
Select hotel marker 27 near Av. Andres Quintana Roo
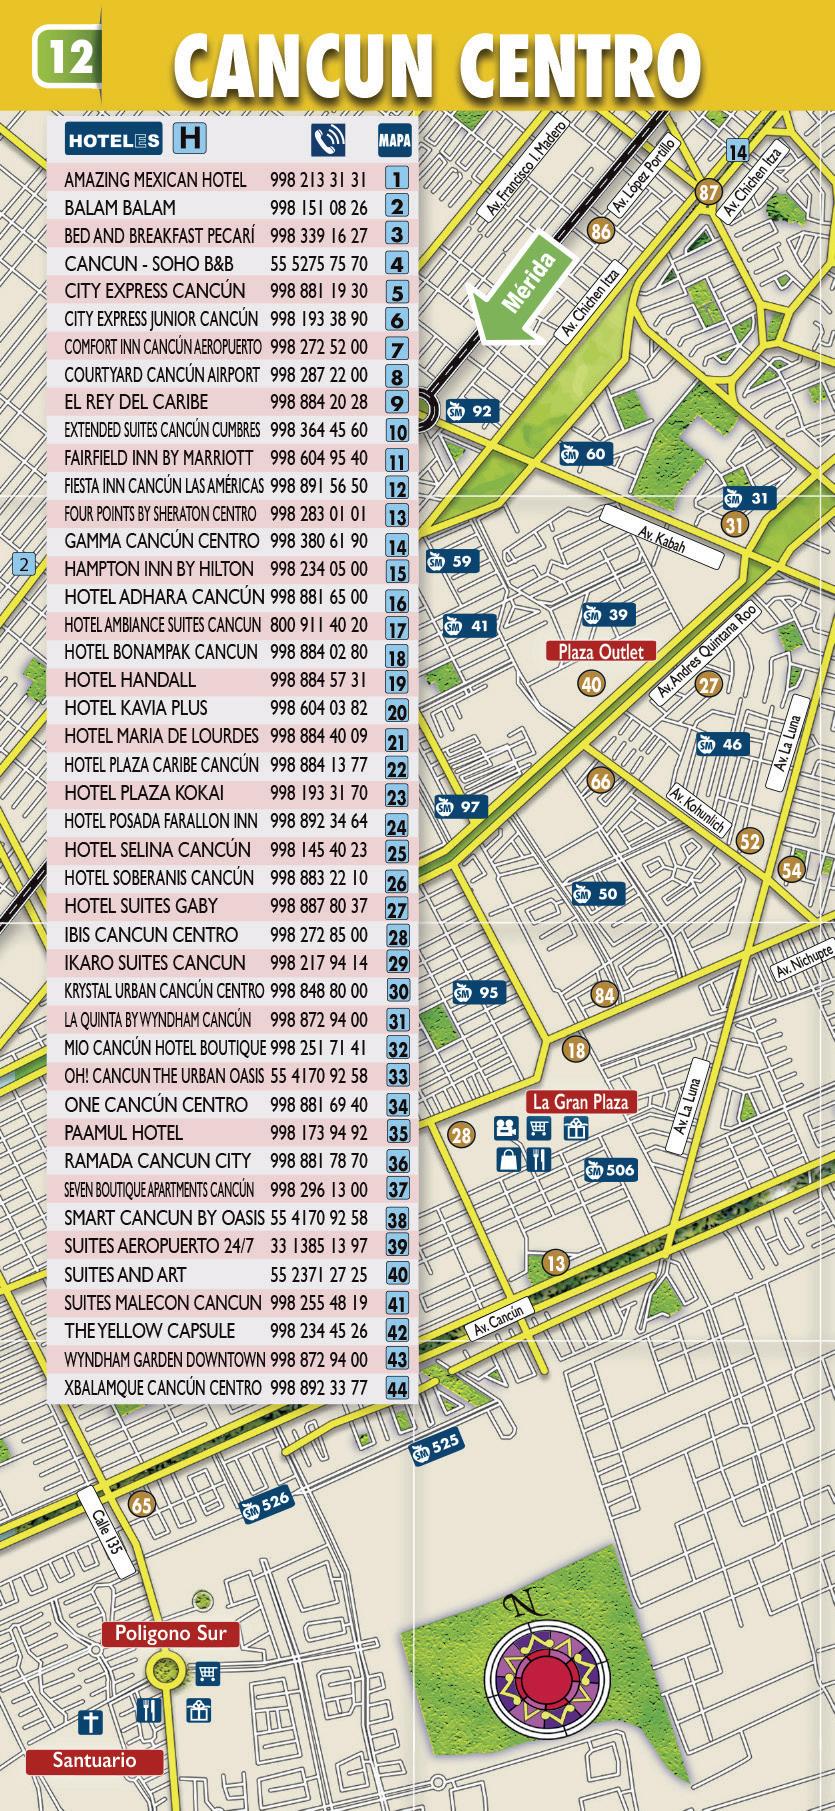(x=709, y=685)
